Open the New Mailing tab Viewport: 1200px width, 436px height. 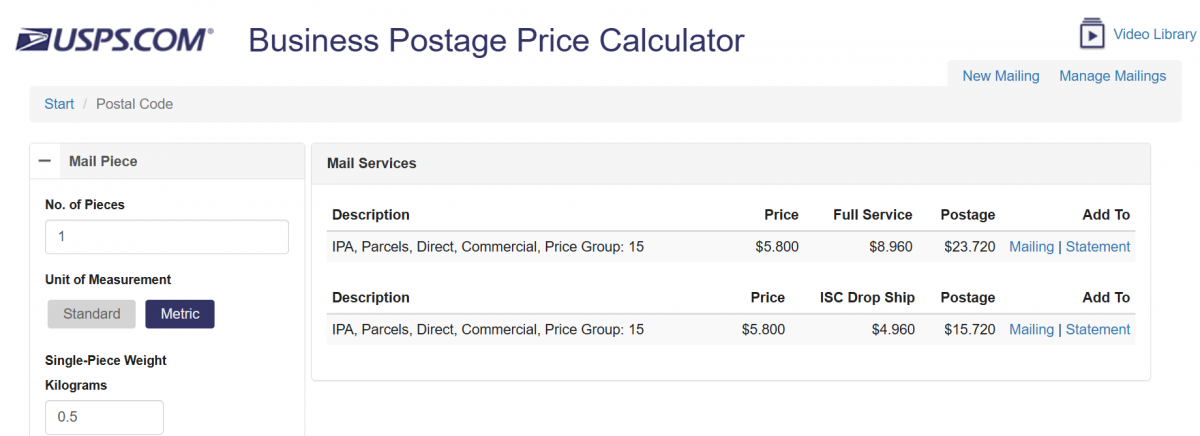pyautogui.click(x=1000, y=76)
